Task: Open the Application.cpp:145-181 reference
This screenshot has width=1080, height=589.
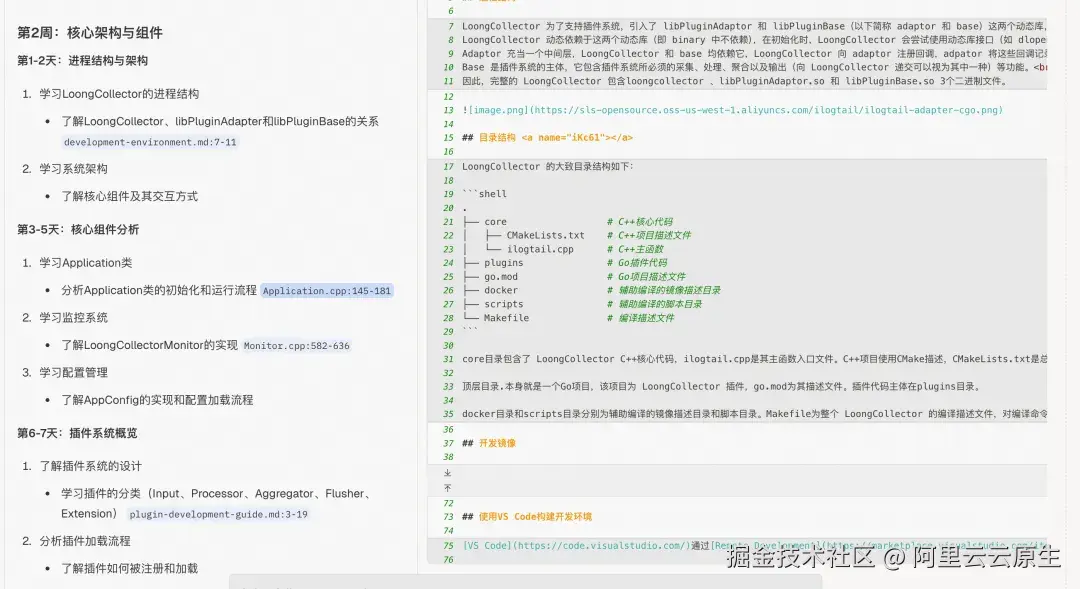Action: (326, 291)
